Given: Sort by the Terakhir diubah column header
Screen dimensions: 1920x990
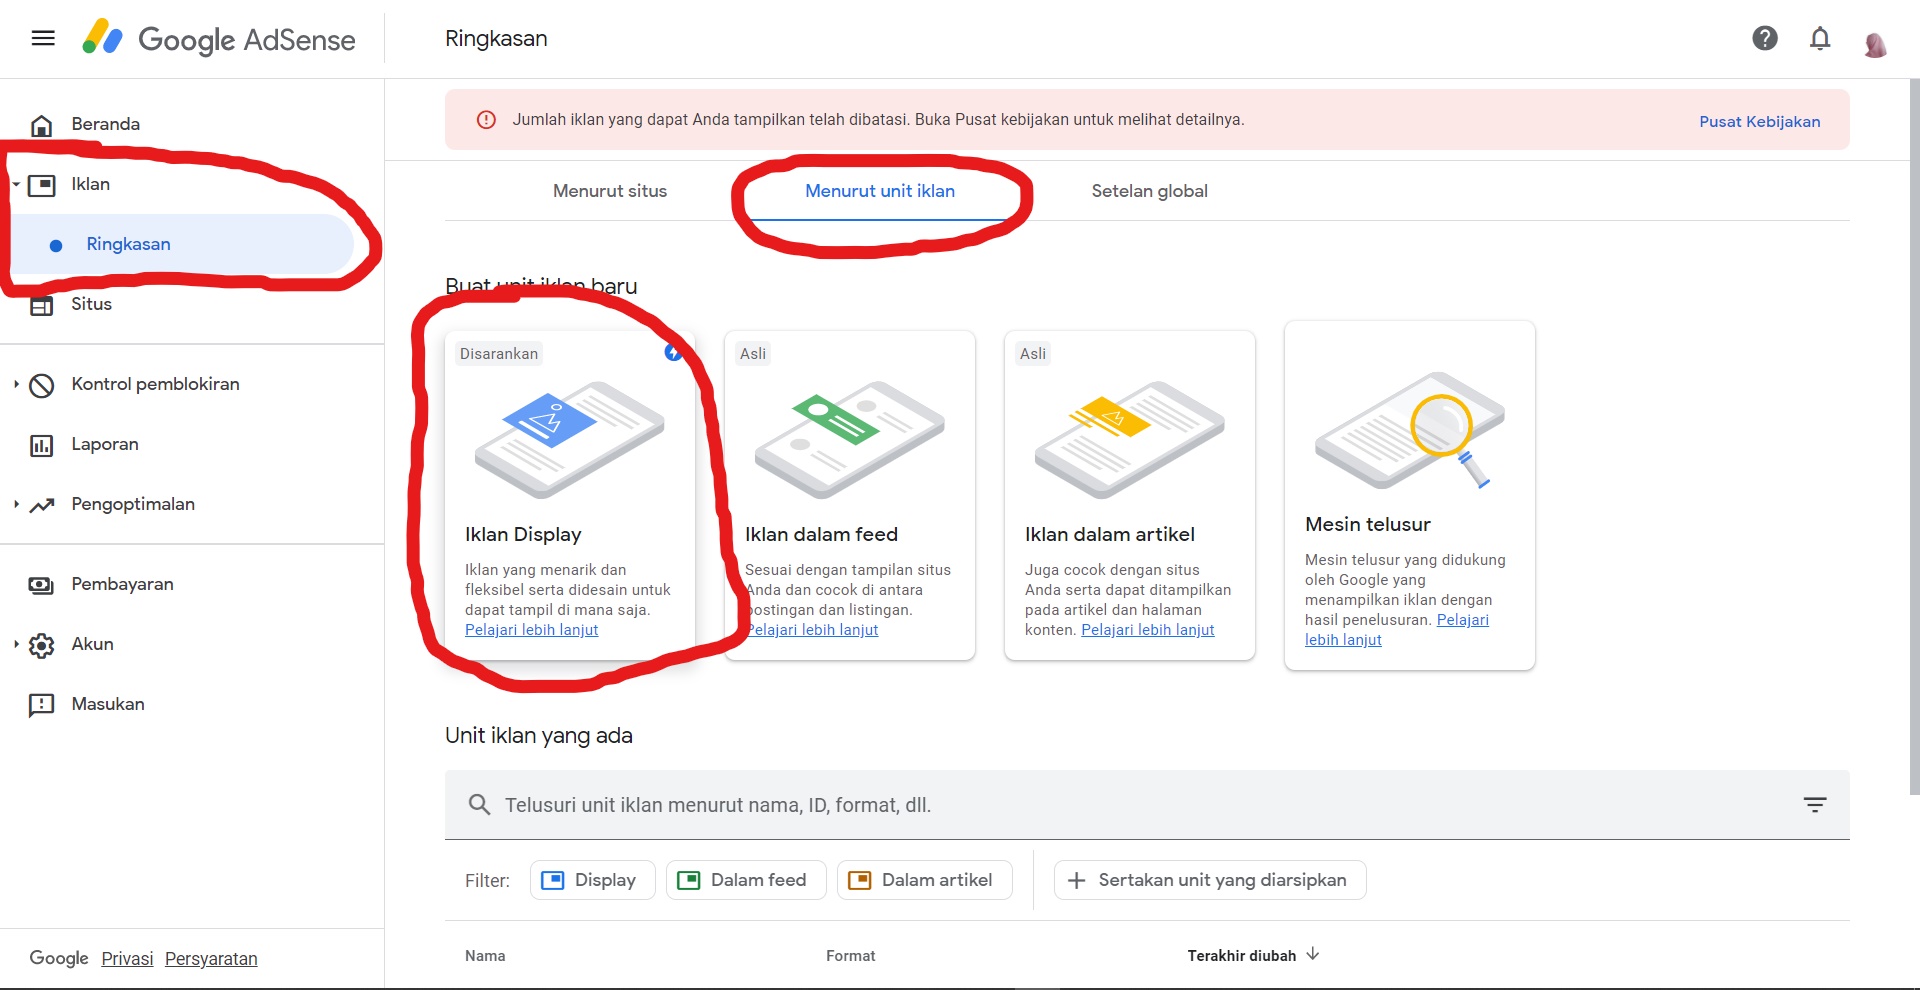Looking at the screenshot, I should click(1242, 956).
